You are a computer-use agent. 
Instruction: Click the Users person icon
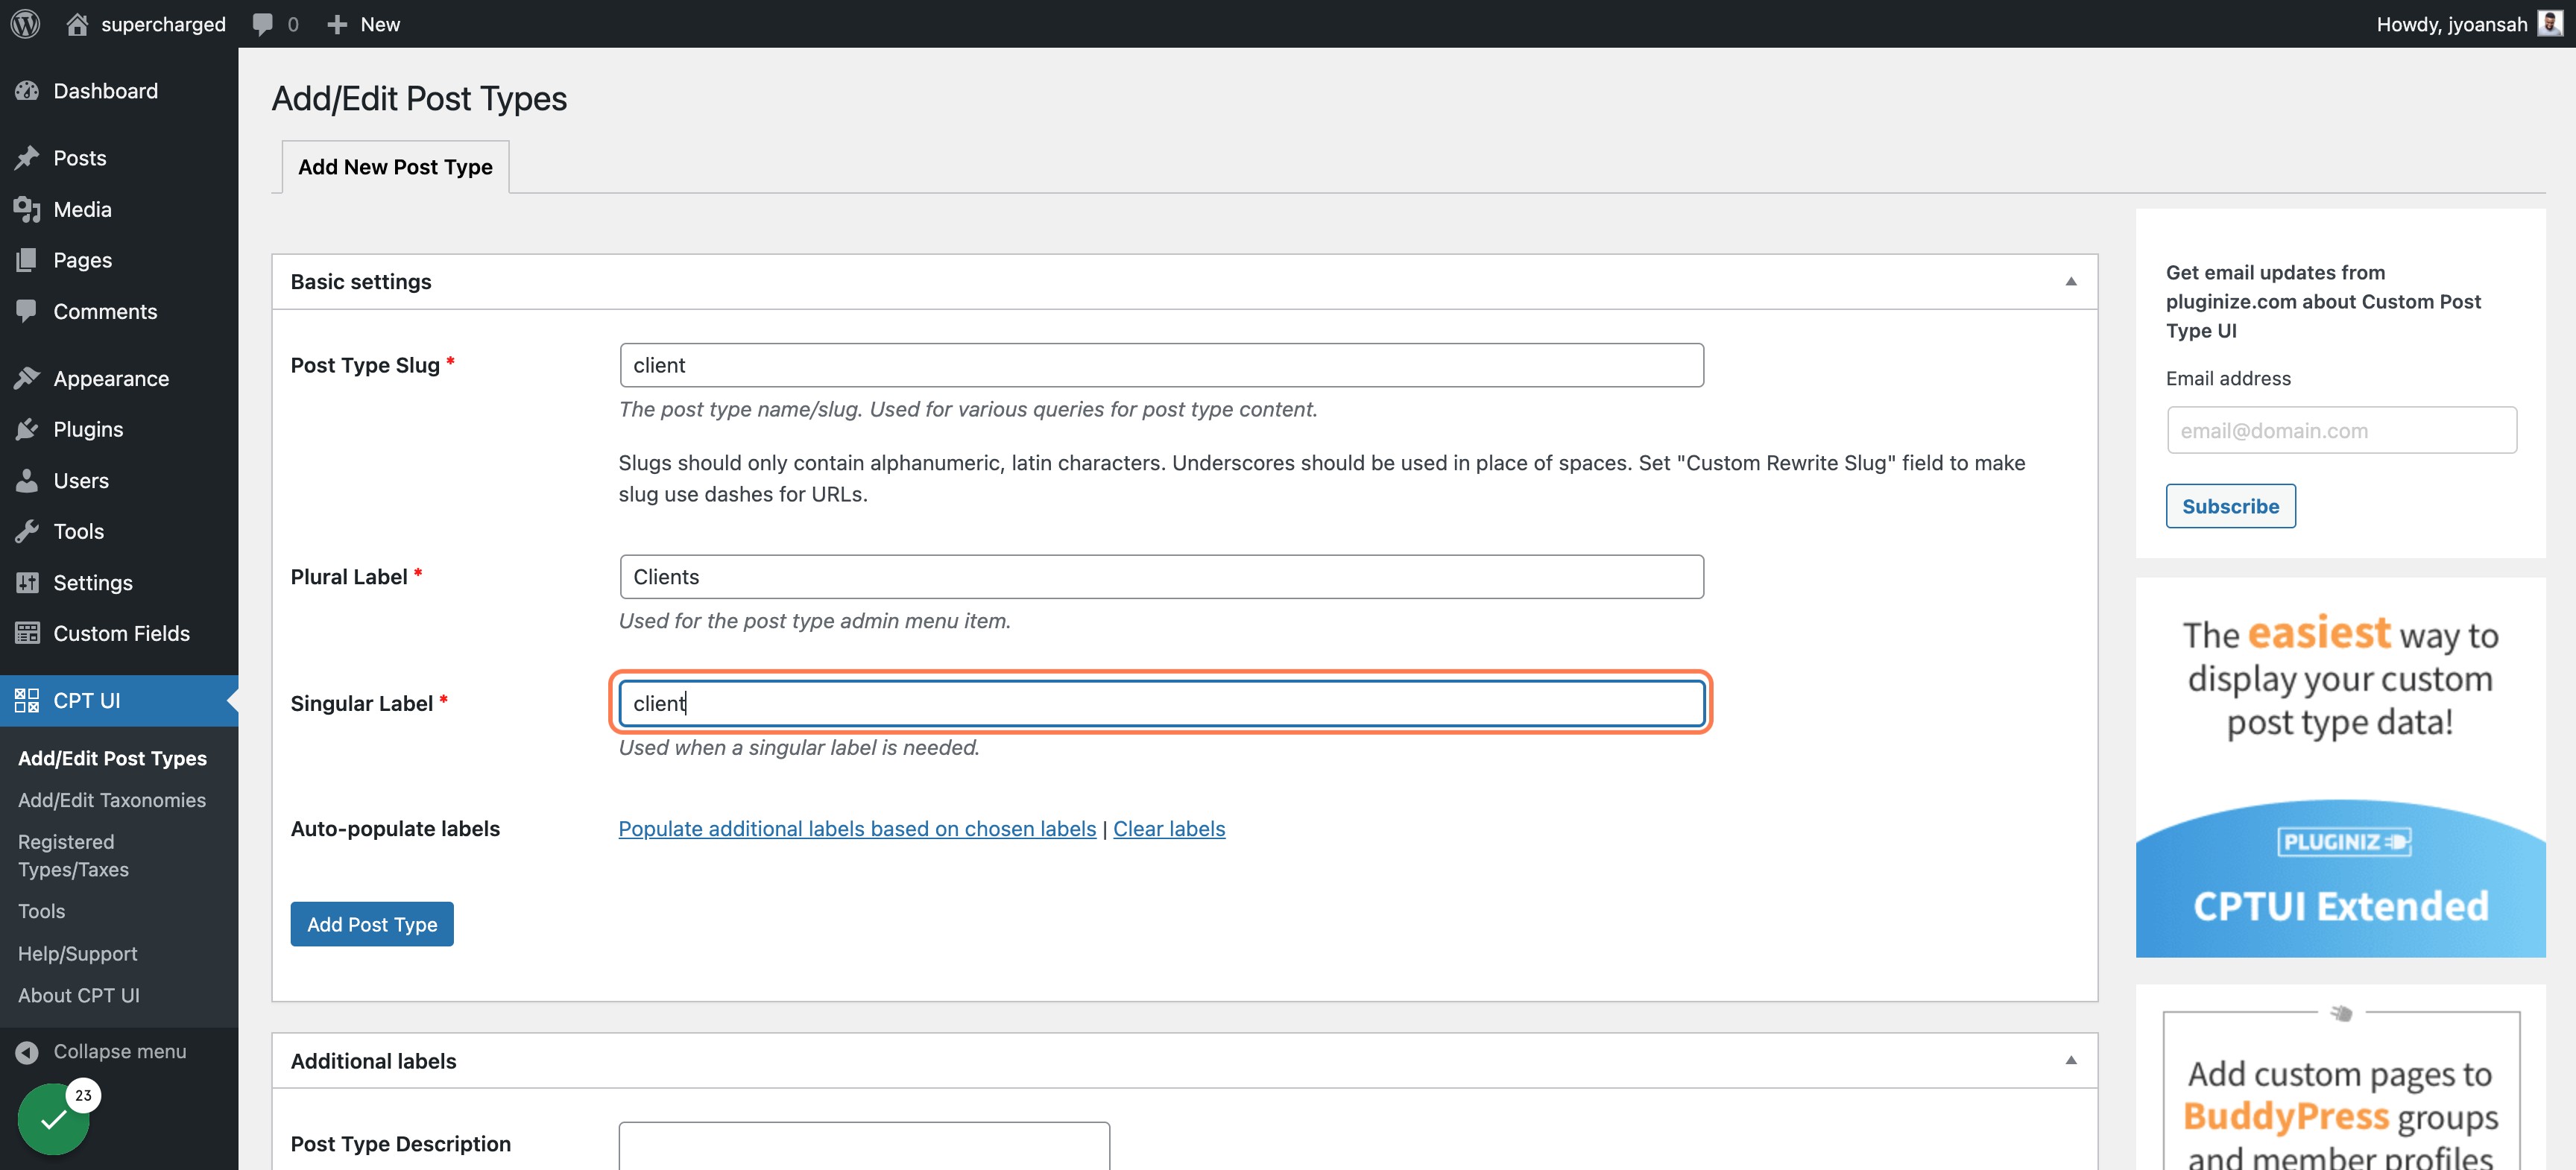[27, 480]
